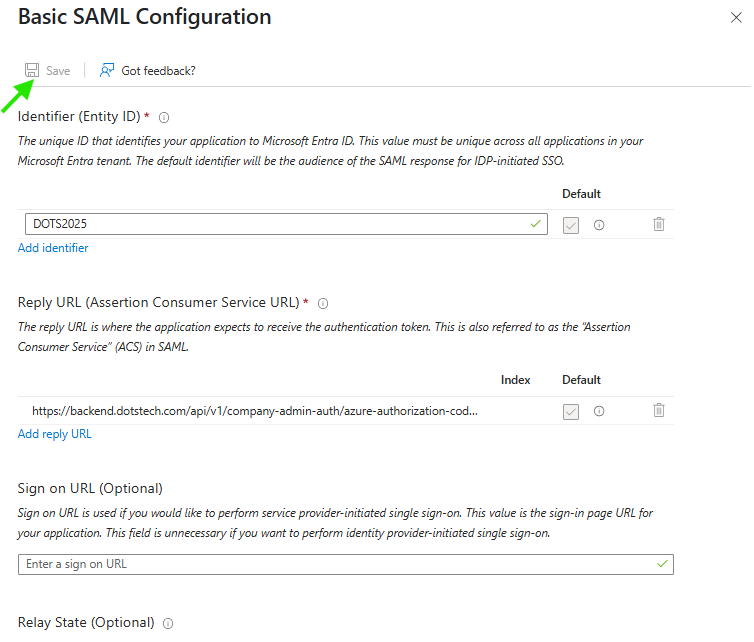Image resolution: width=754 pixels, height=642 pixels.
Task: Click the Enter a sign on URL field
Action: (x=340, y=564)
